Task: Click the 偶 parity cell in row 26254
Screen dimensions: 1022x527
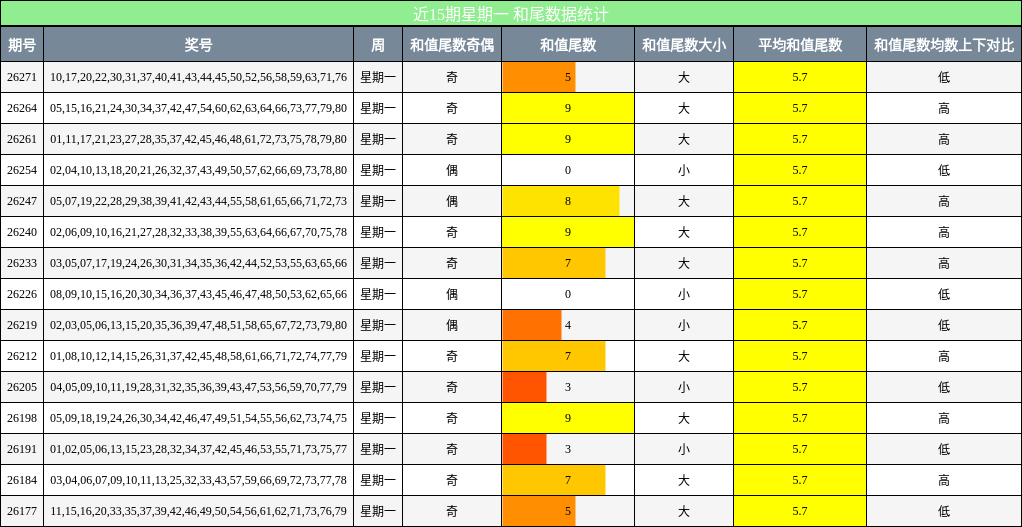Action: click(452, 170)
